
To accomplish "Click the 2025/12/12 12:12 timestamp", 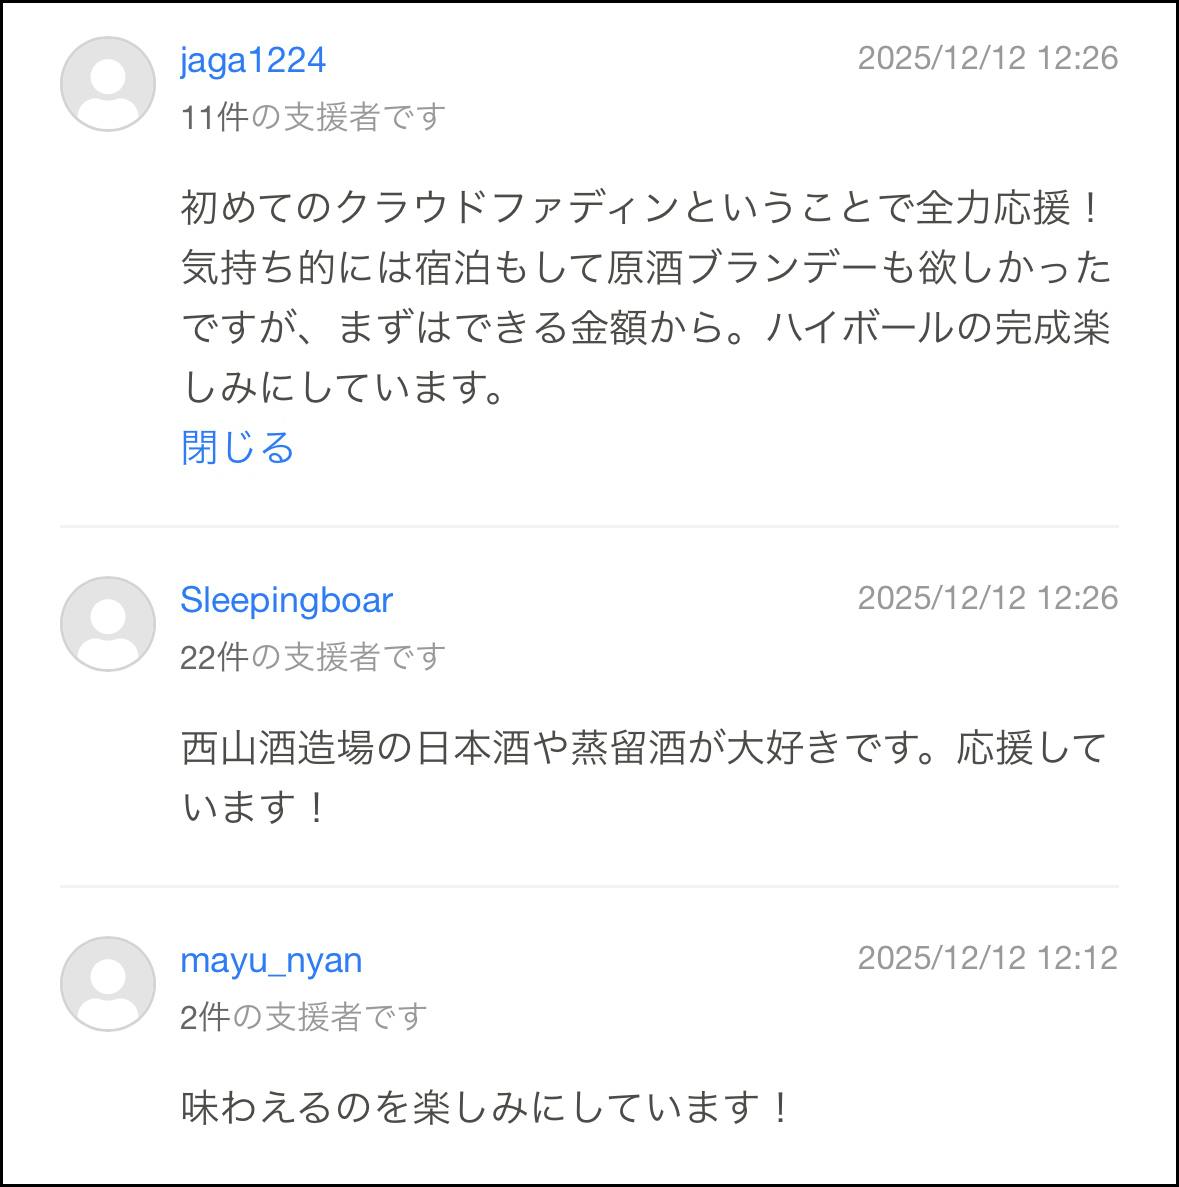I will [987, 958].
